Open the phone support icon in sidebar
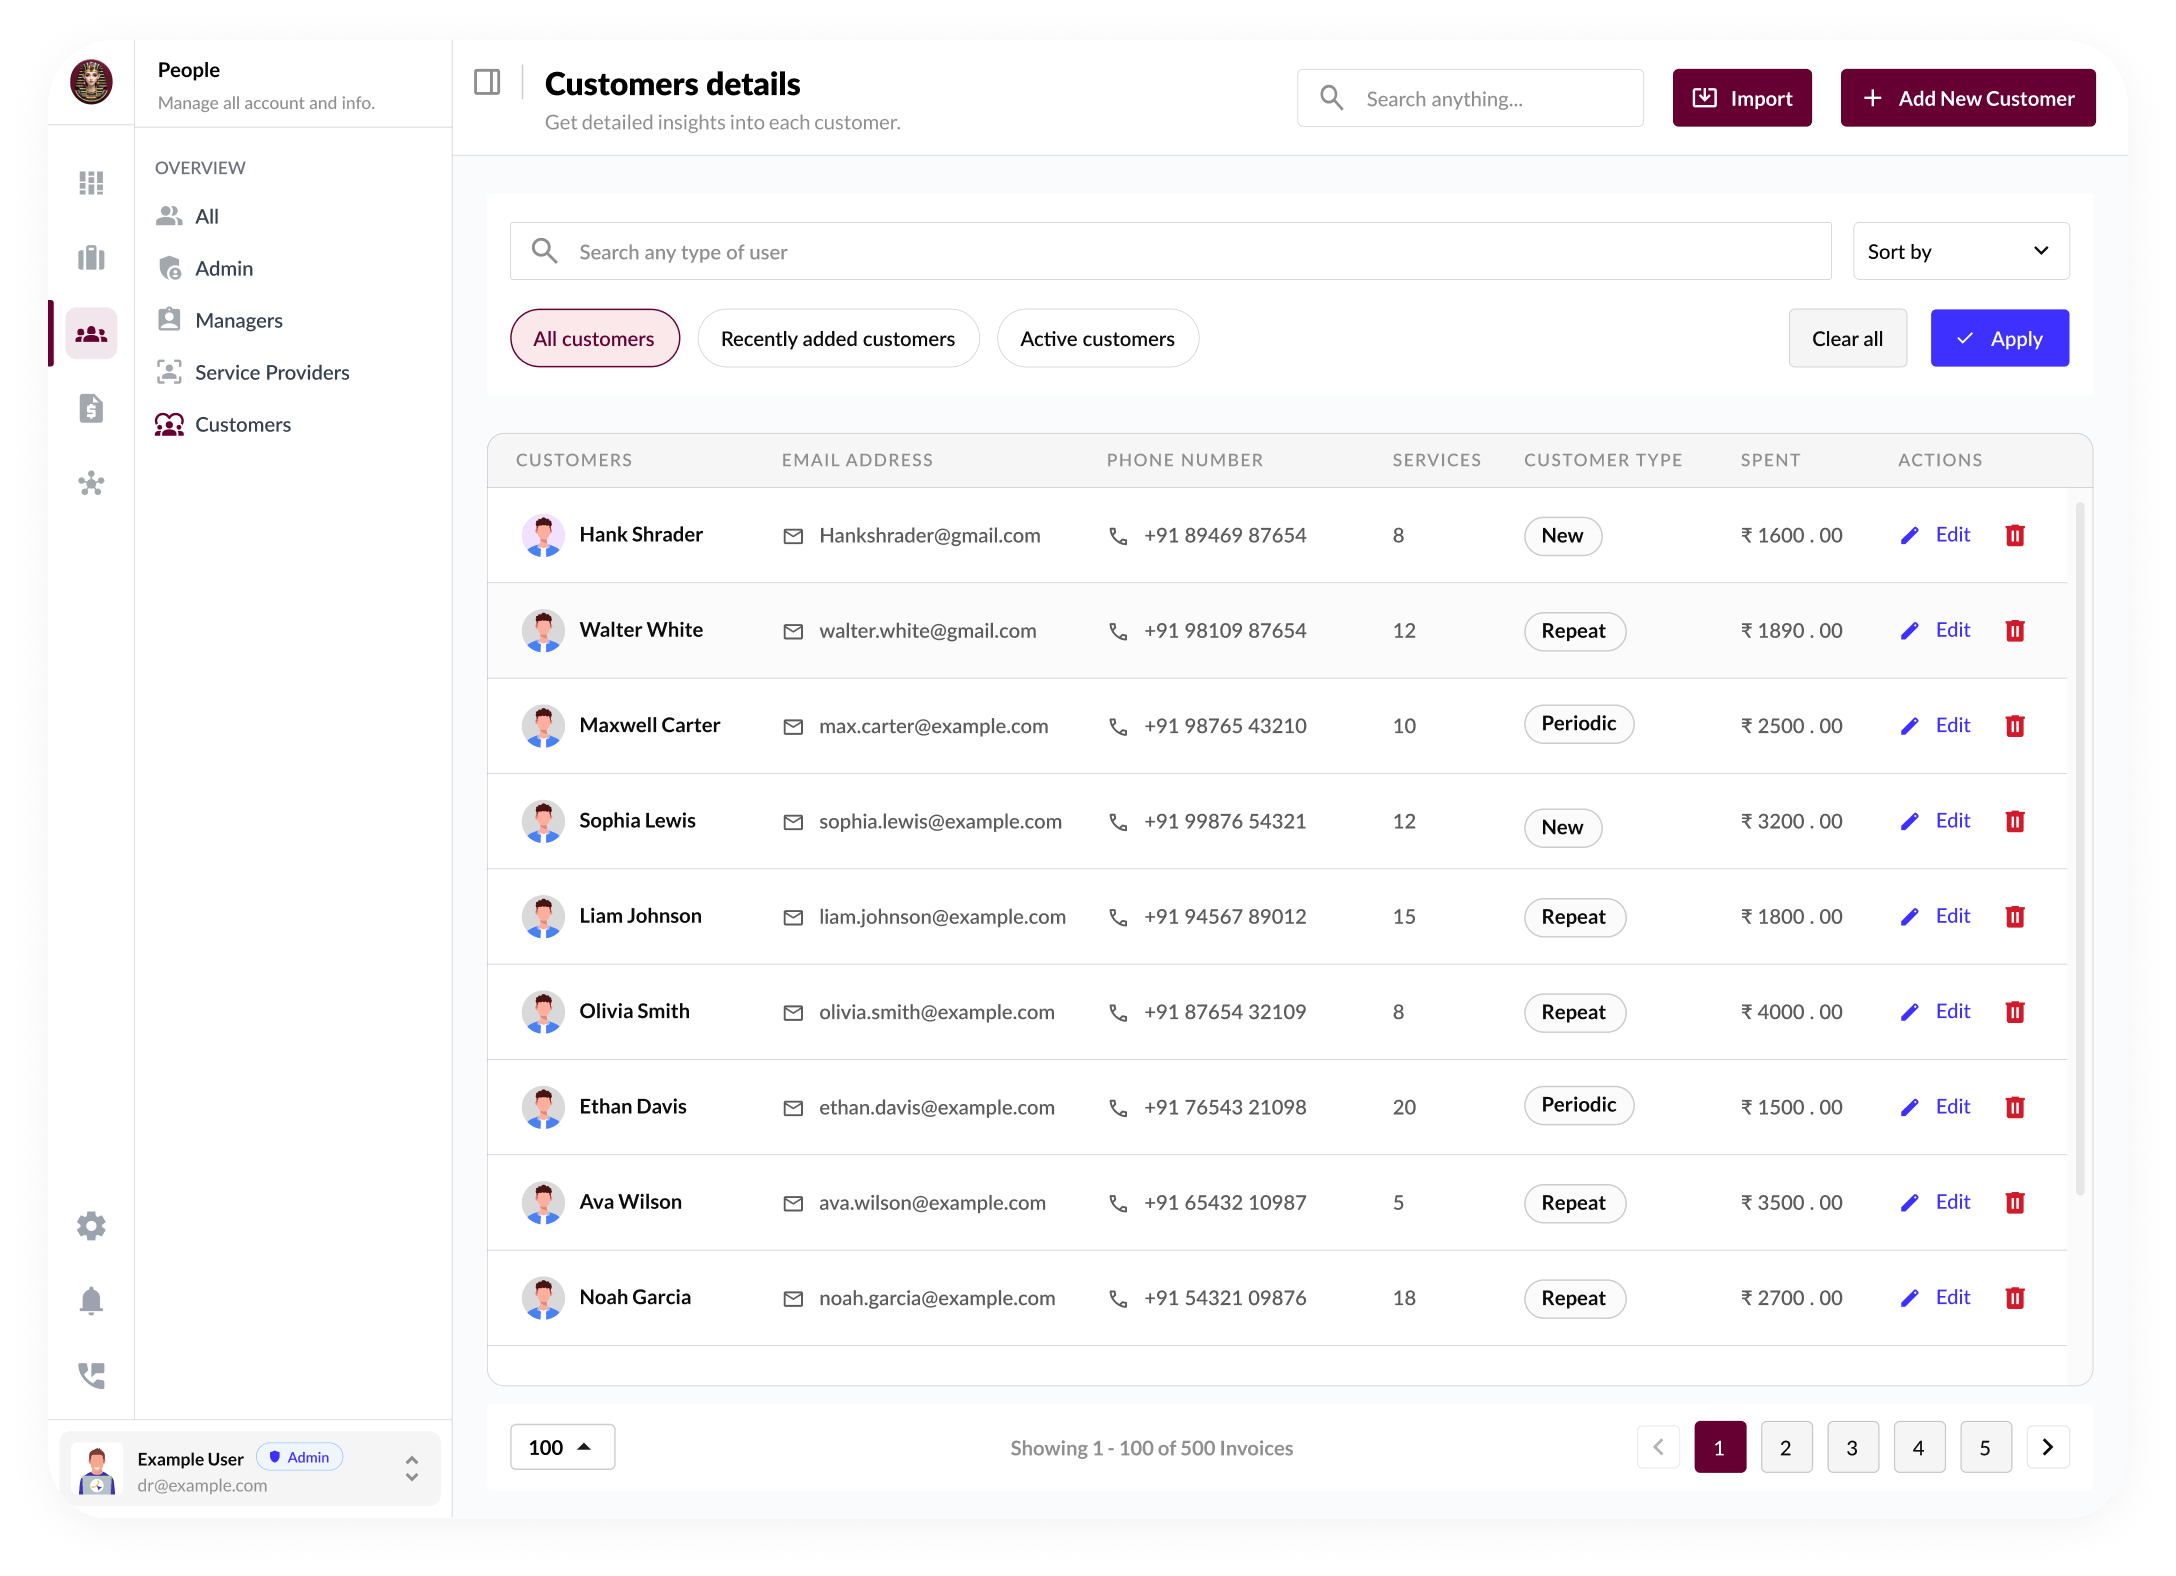Image resolution: width=2176 pixels, height=1576 pixels. [91, 1375]
